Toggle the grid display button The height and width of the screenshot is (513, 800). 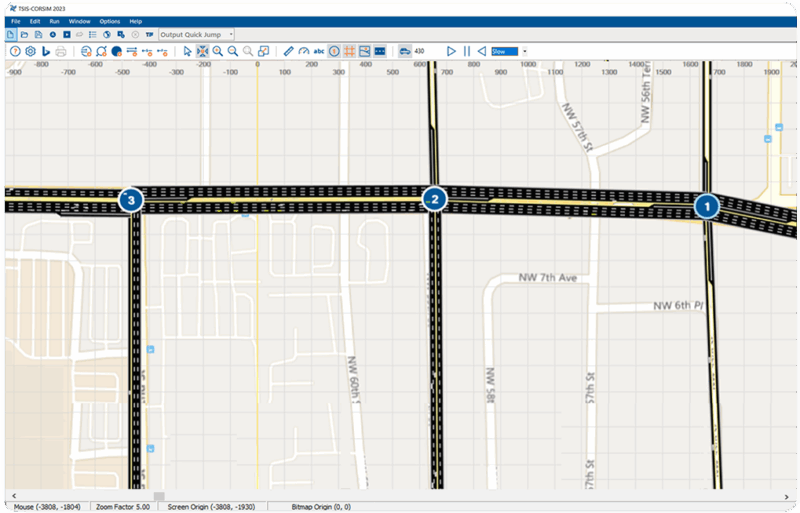[349, 51]
